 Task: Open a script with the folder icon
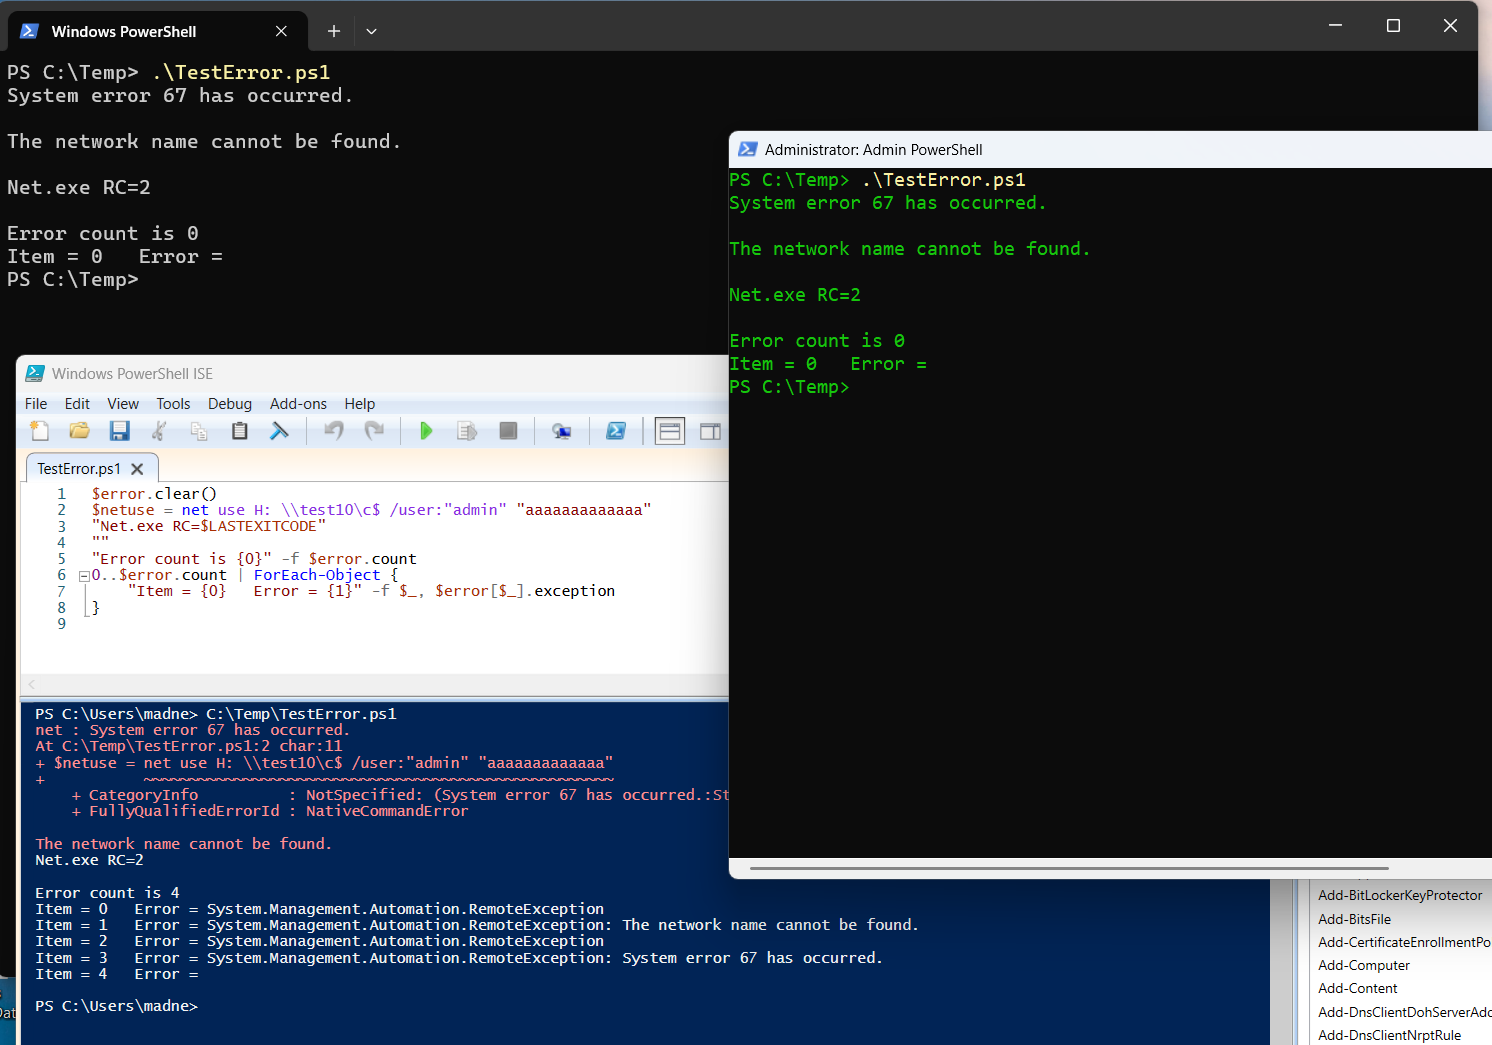point(79,431)
